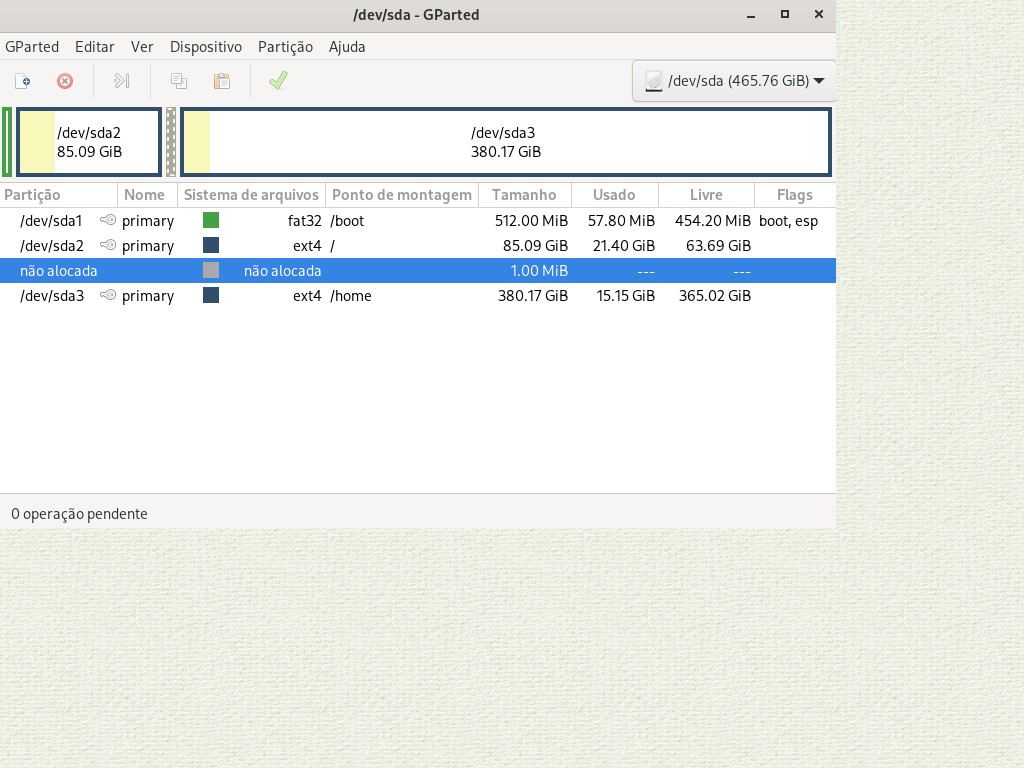Click the green Apply operations checkmark

coord(278,80)
